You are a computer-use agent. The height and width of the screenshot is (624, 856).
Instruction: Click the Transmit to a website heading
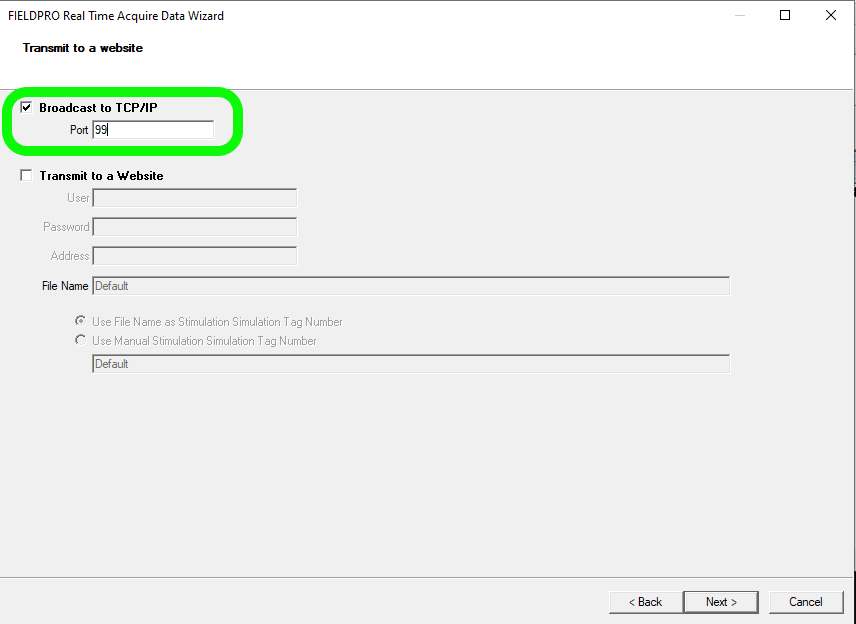coord(82,48)
